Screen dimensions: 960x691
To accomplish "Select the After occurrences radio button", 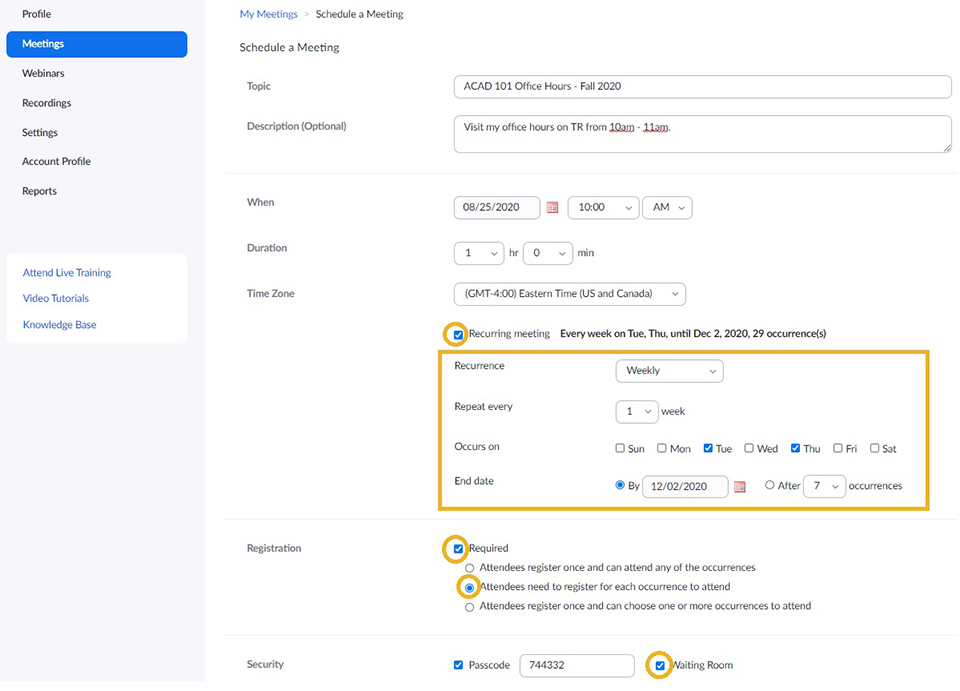I will point(770,485).
